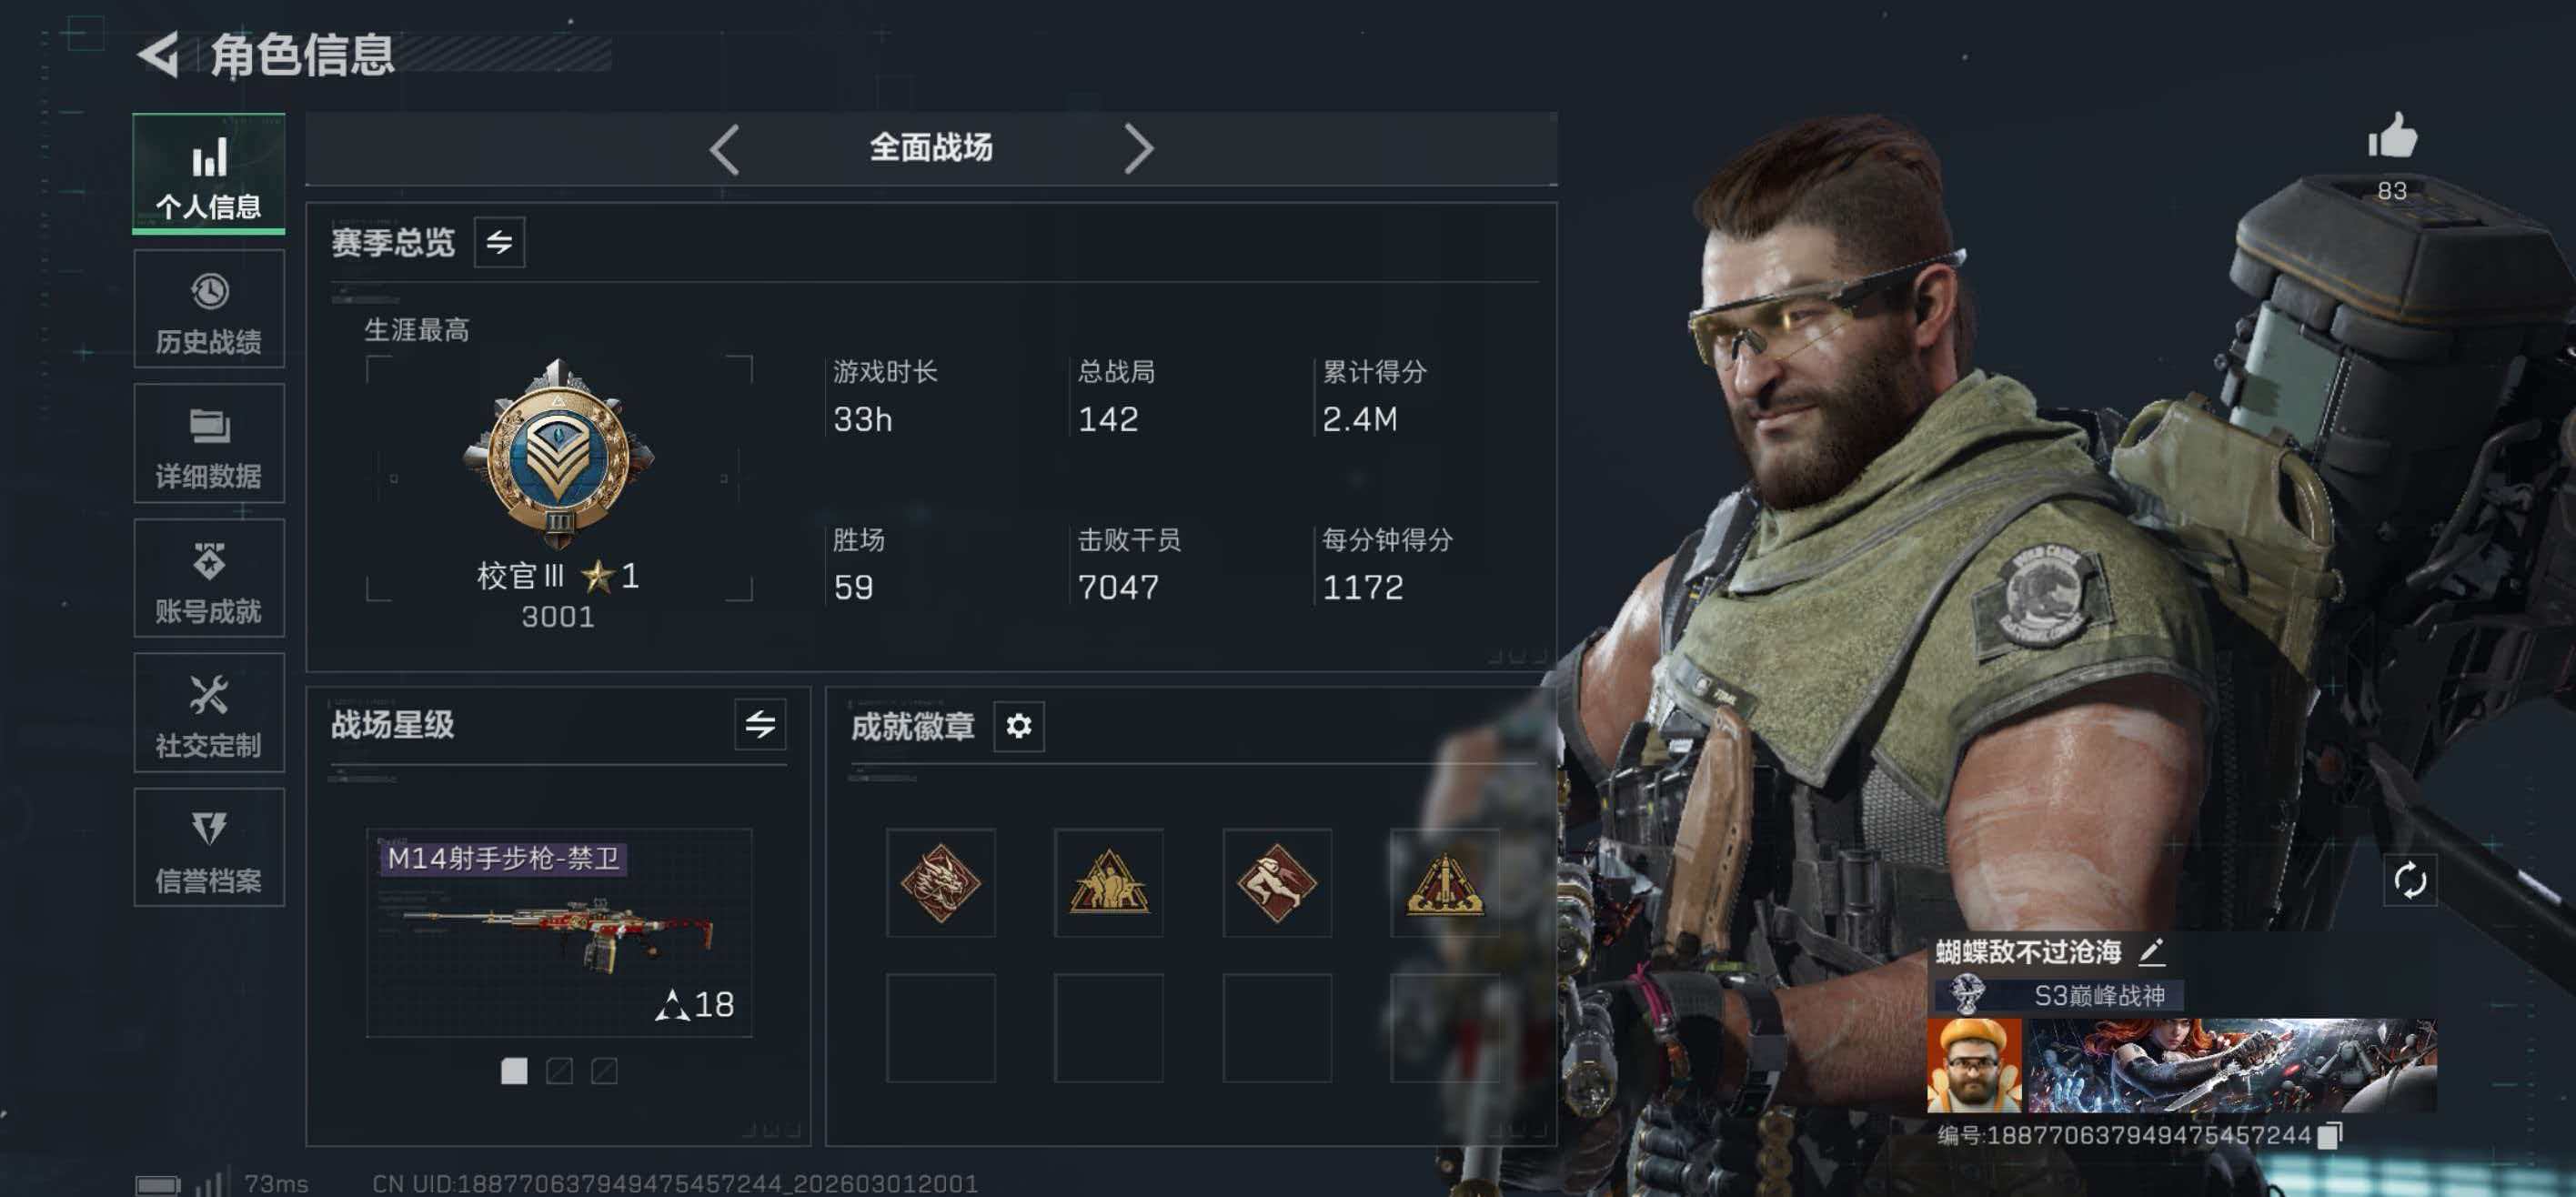The image size is (2576, 1197).
Task: Open the 账号成就 account achievements section
Action: tap(209, 578)
